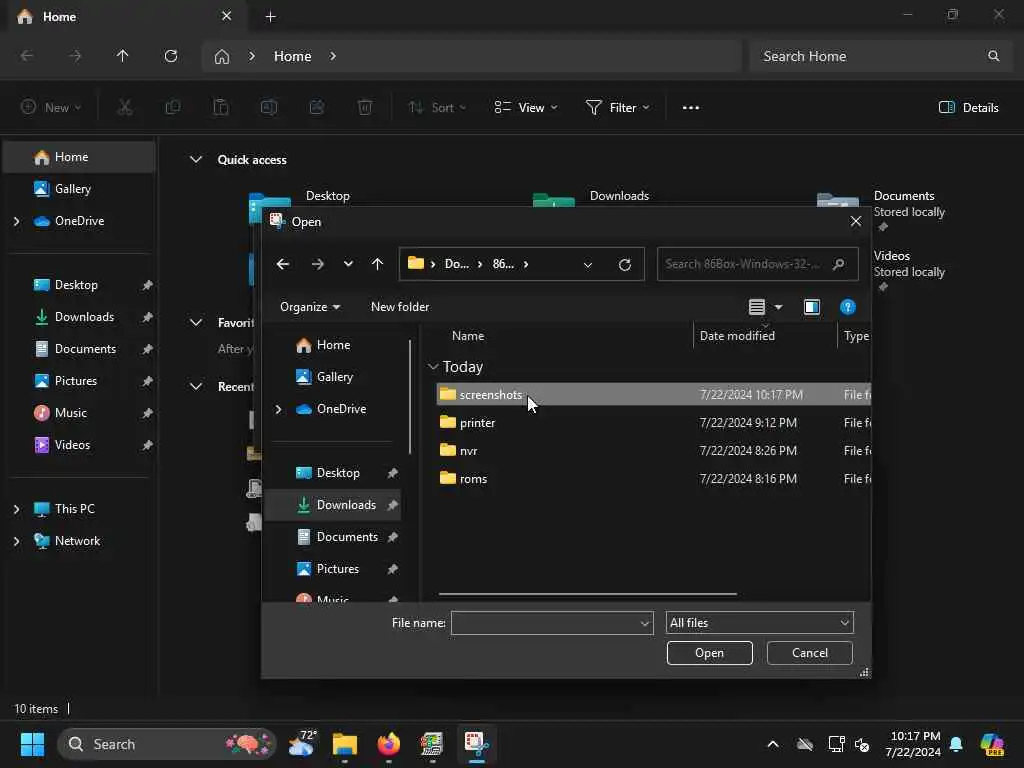
Task: Open File Explorer from the taskbar
Action: point(345,744)
